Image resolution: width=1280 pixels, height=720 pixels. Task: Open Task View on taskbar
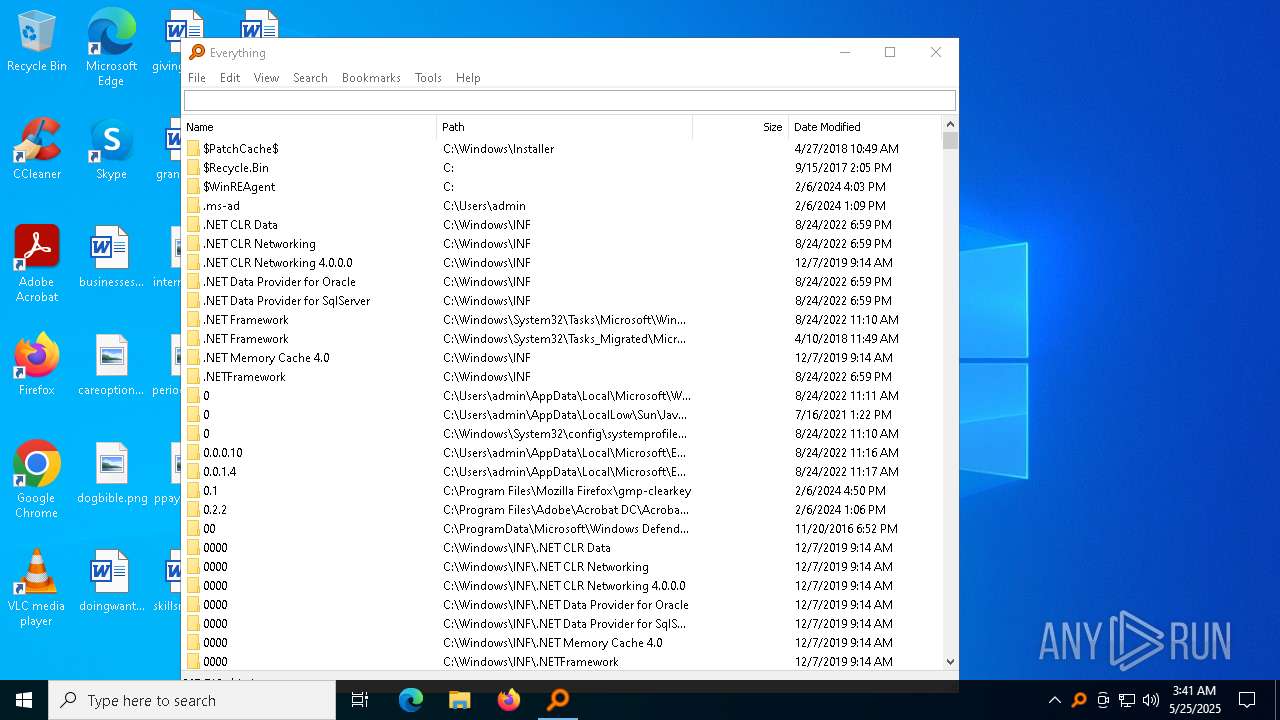point(360,700)
